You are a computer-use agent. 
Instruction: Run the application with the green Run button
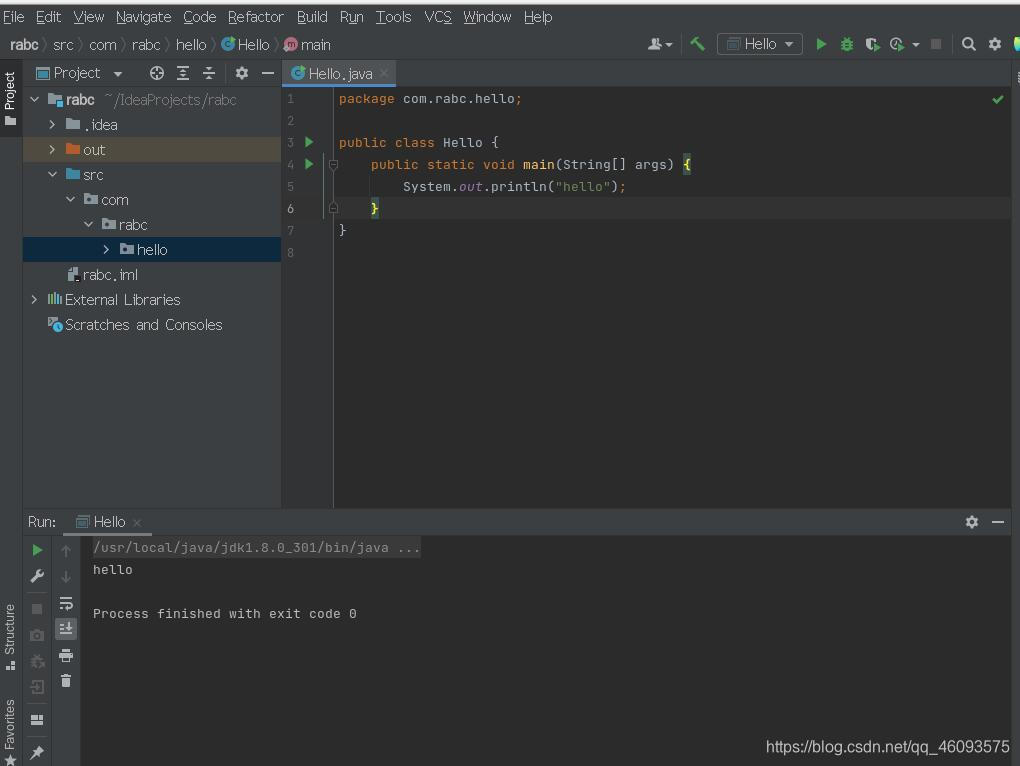(x=820, y=44)
